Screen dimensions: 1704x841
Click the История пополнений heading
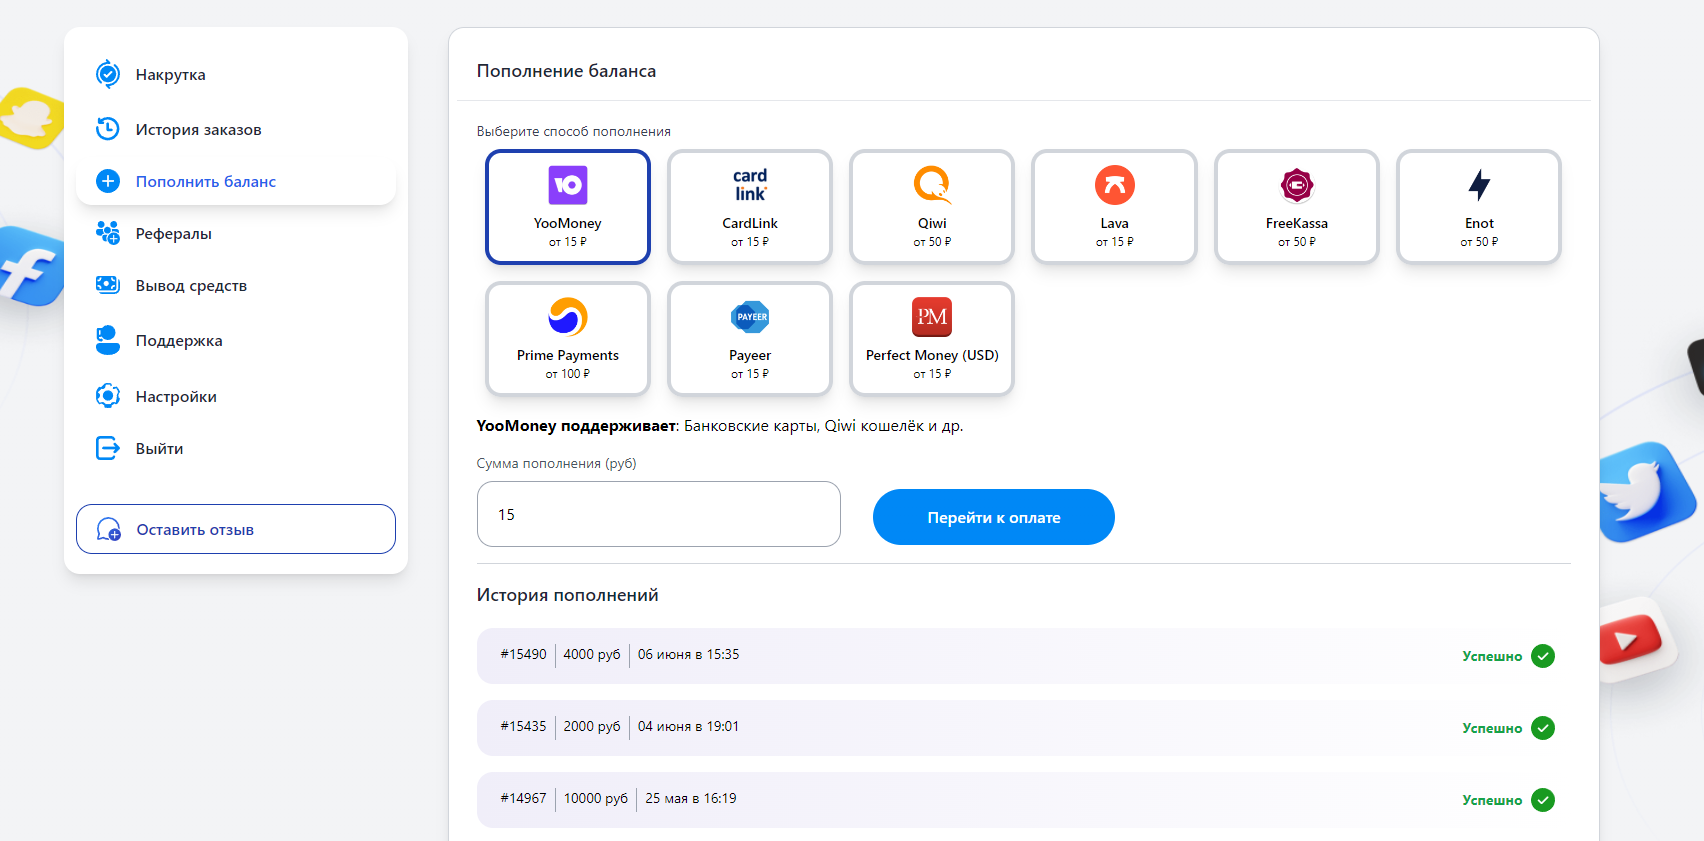[x=567, y=595]
